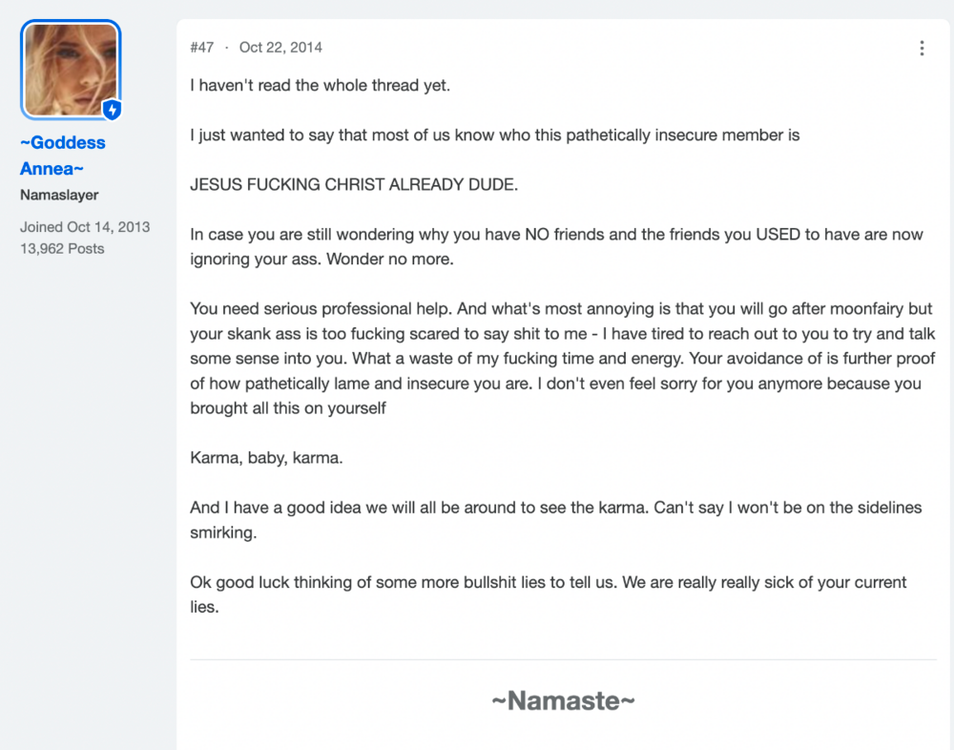Click the all-caps "ALREADY DUDE" line

point(354,184)
